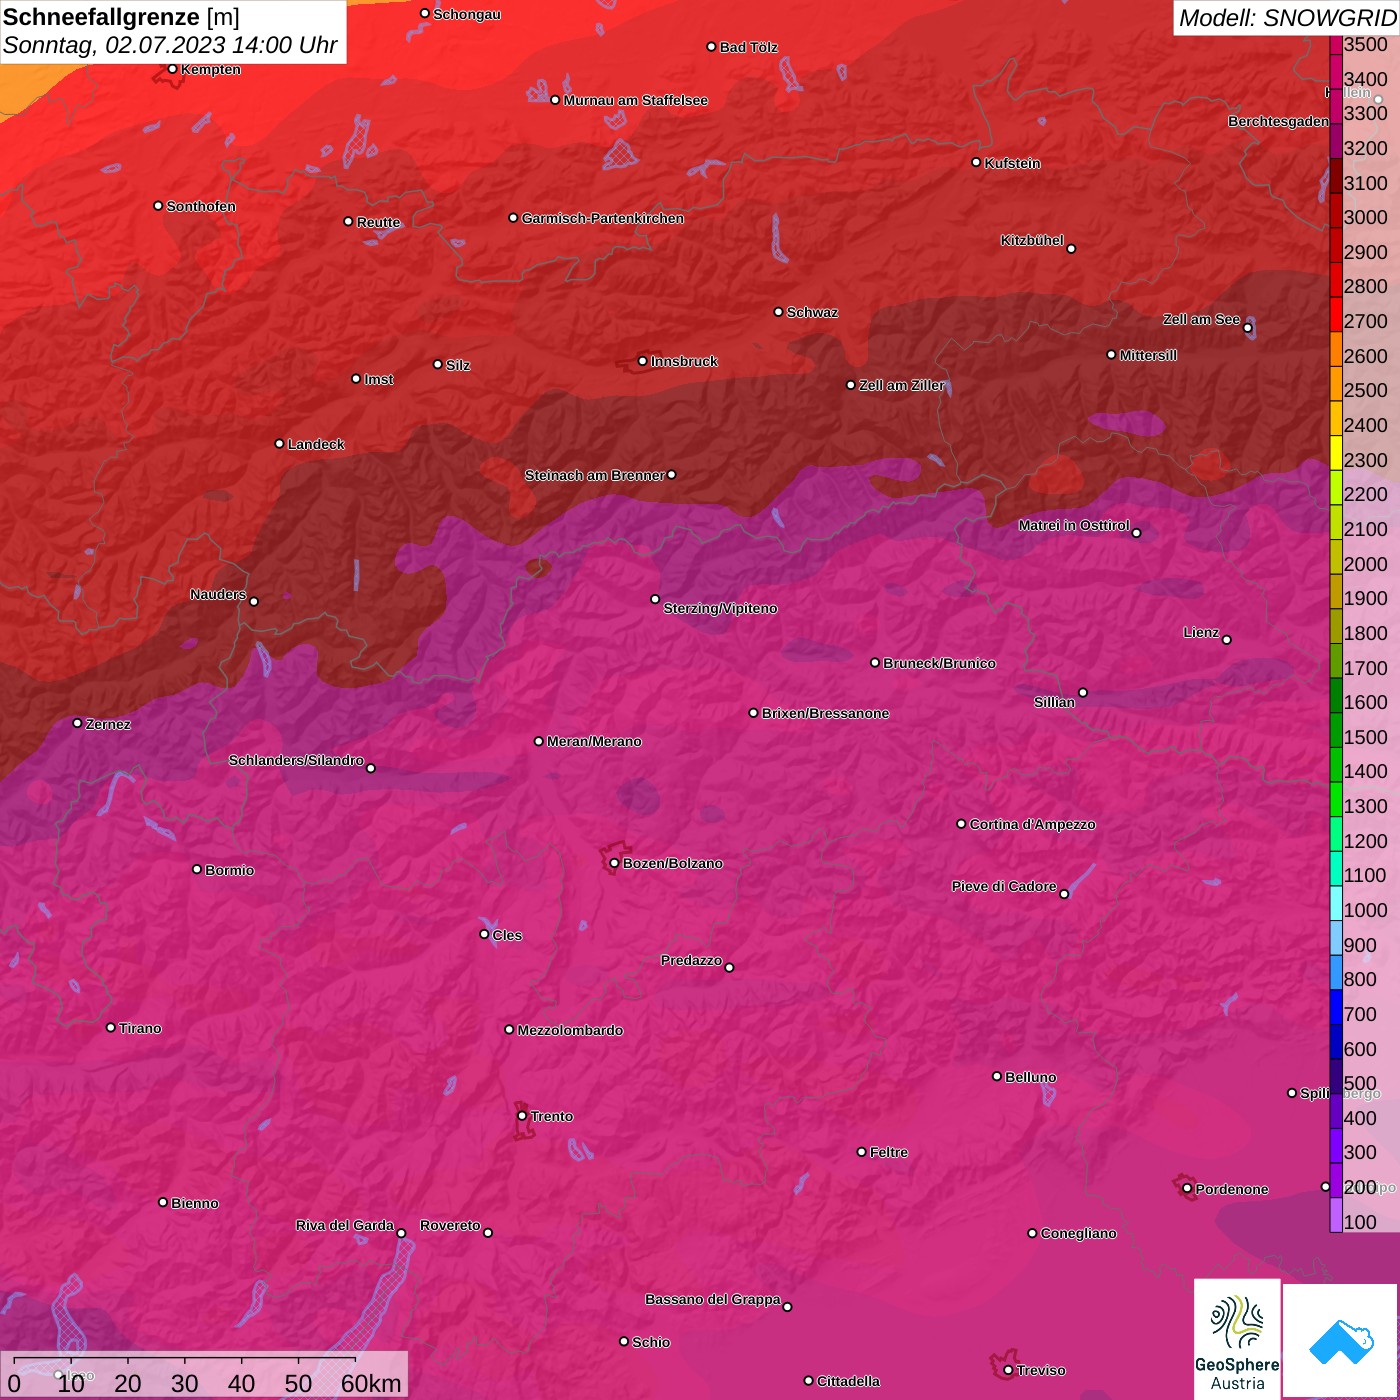Select the 'Bassano del Grappa' label

pyautogui.click(x=713, y=1299)
